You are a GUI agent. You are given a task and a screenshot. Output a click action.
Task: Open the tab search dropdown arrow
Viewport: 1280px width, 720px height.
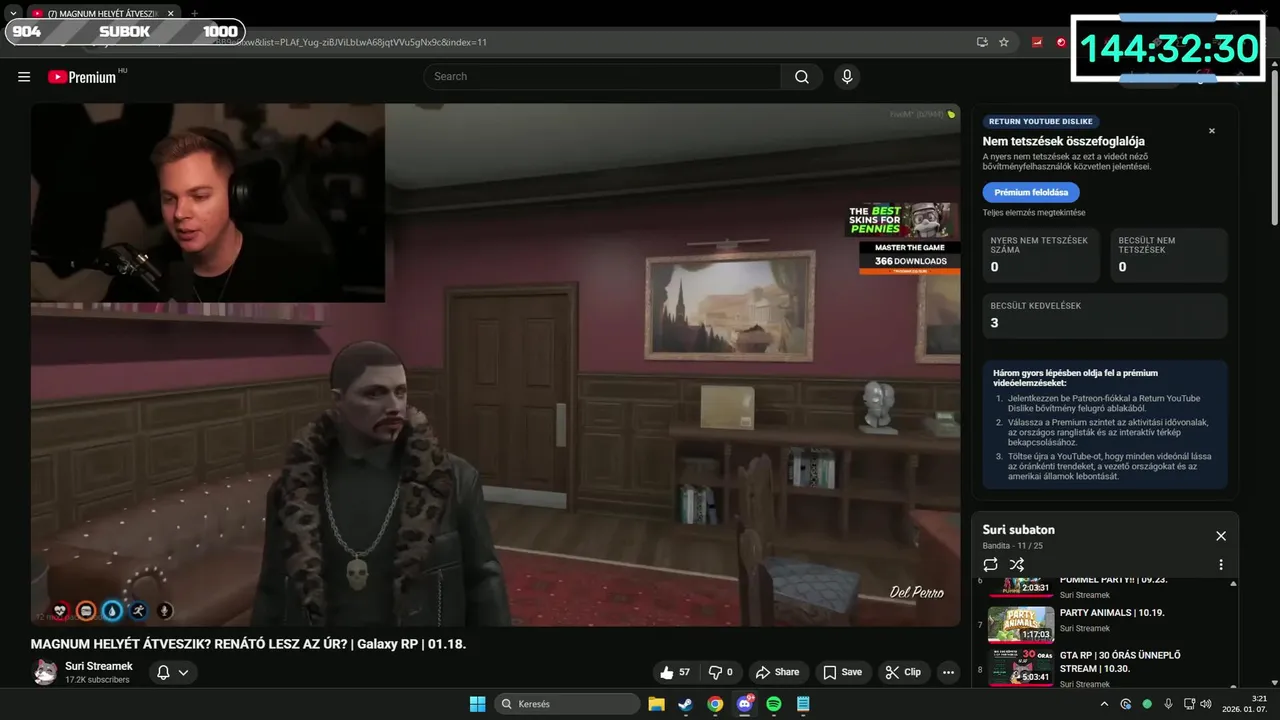(x=13, y=14)
